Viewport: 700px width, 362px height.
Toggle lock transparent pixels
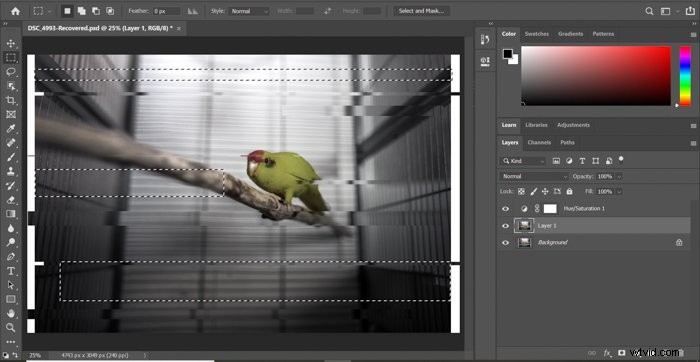pos(521,191)
